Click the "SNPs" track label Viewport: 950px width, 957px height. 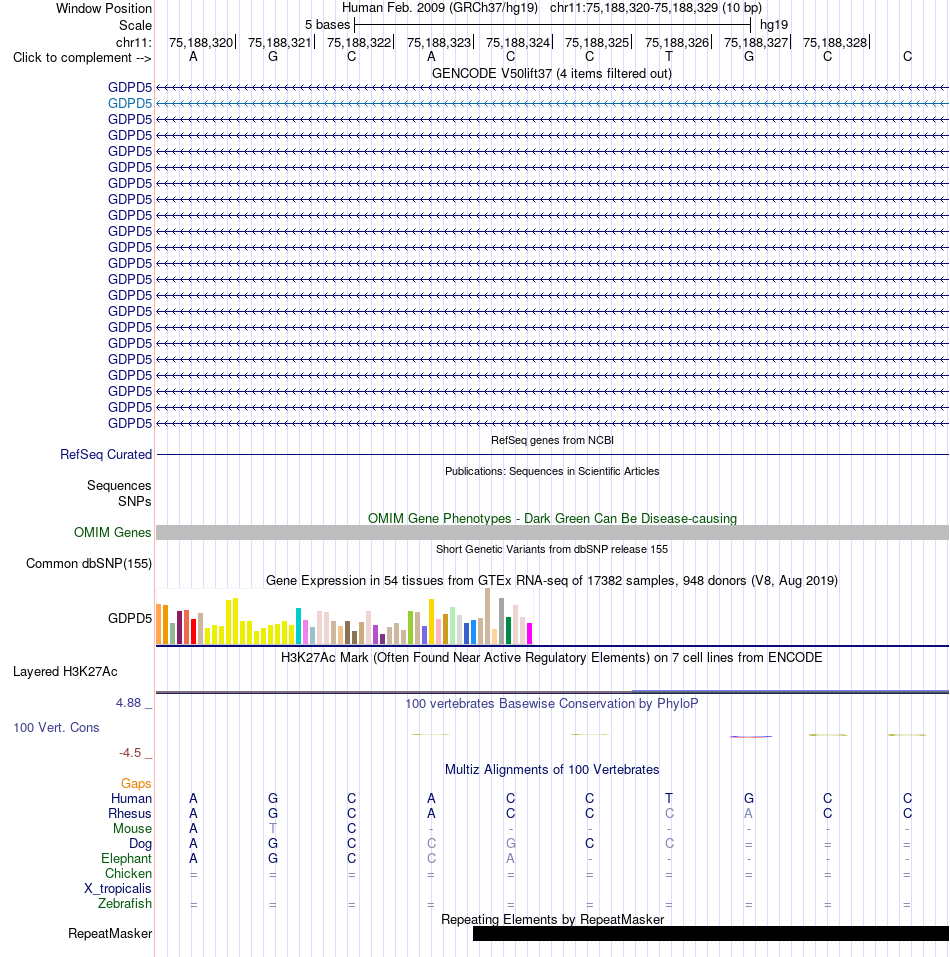click(x=135, y=502)
